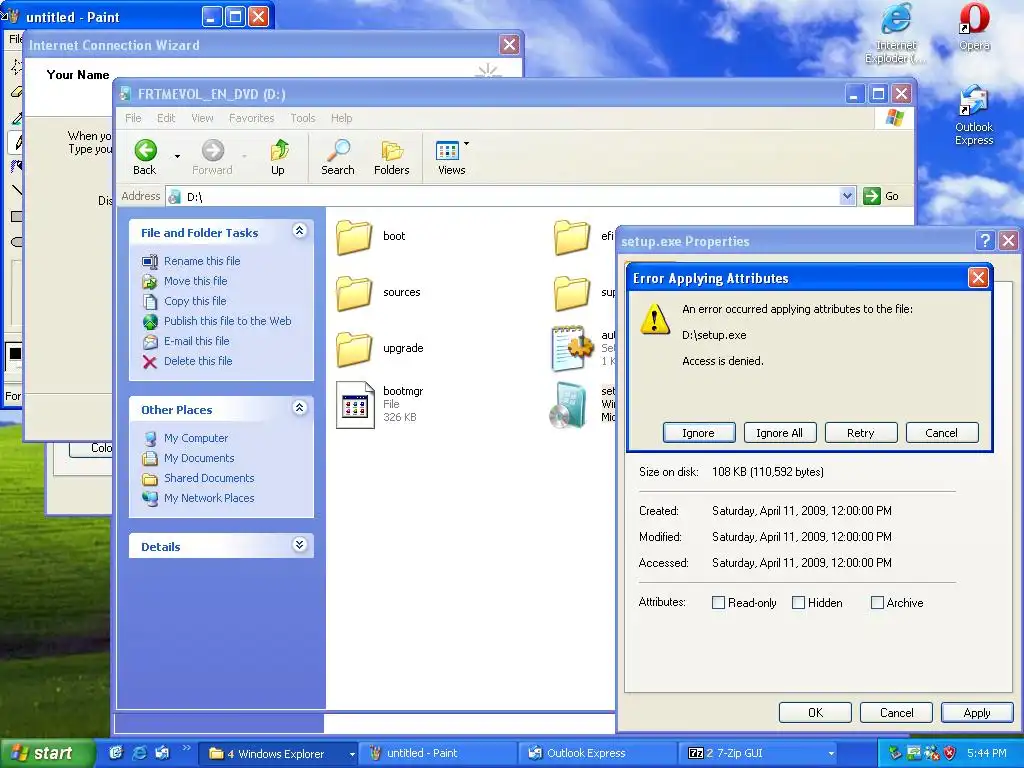The height and width of the screenshot is (768, 1024).
Task: Click Publish this file to the Web
Action: coord(227,321)
